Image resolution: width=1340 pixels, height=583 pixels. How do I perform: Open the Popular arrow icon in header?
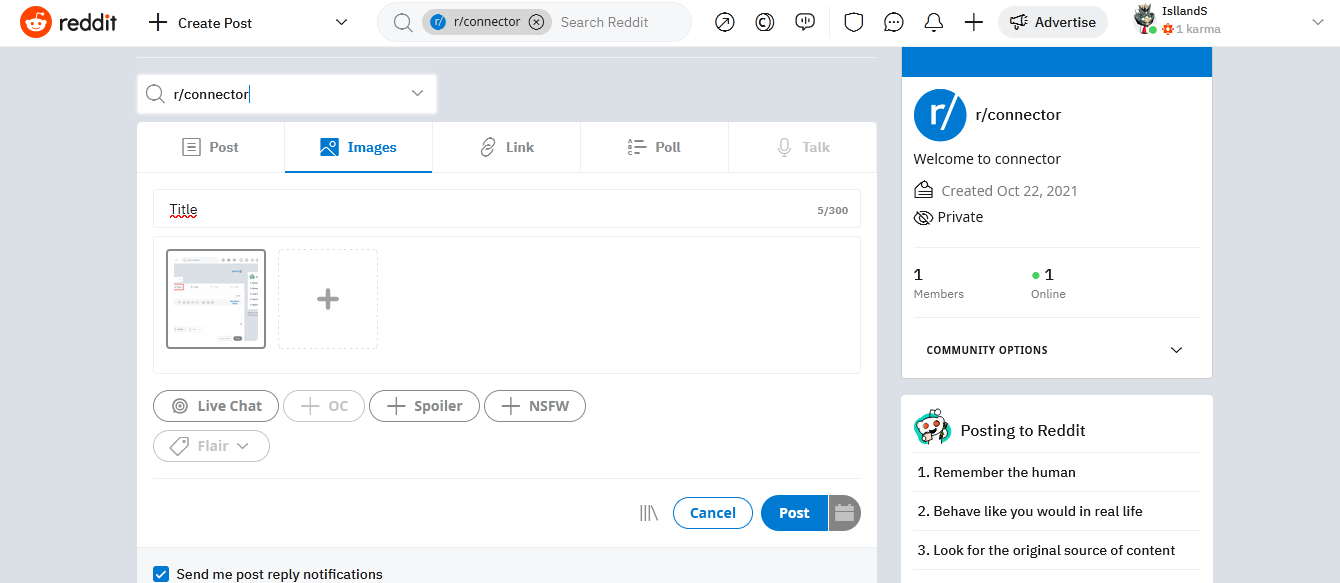[725, 22]
